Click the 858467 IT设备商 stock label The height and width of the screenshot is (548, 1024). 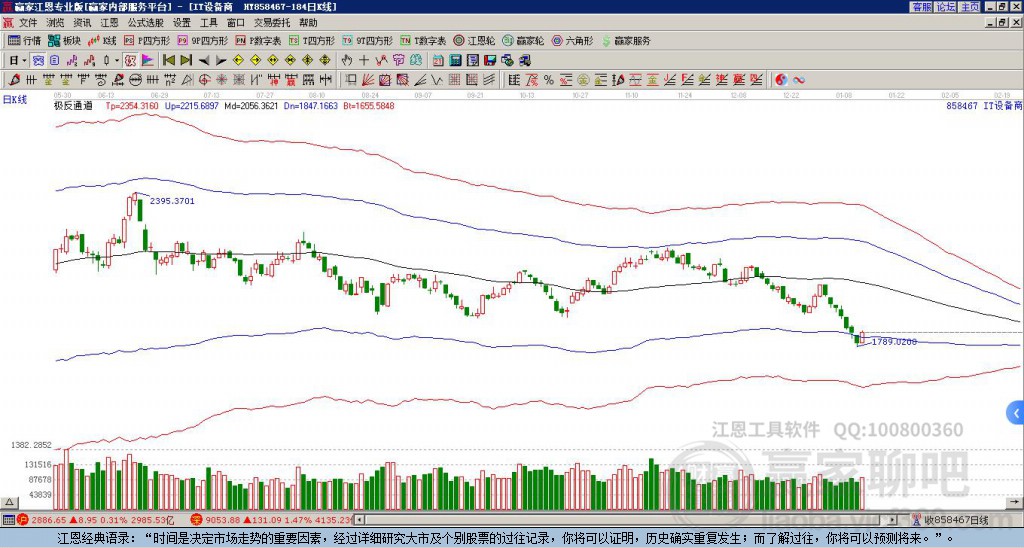(984, 106)
